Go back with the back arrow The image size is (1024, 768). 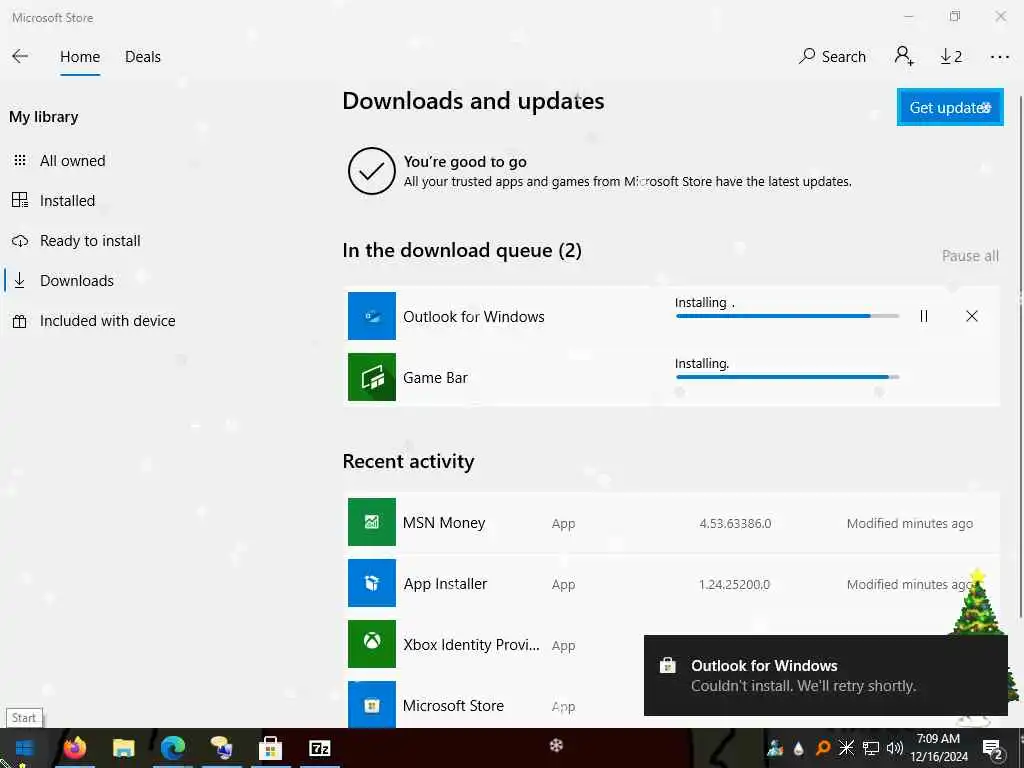20,57
